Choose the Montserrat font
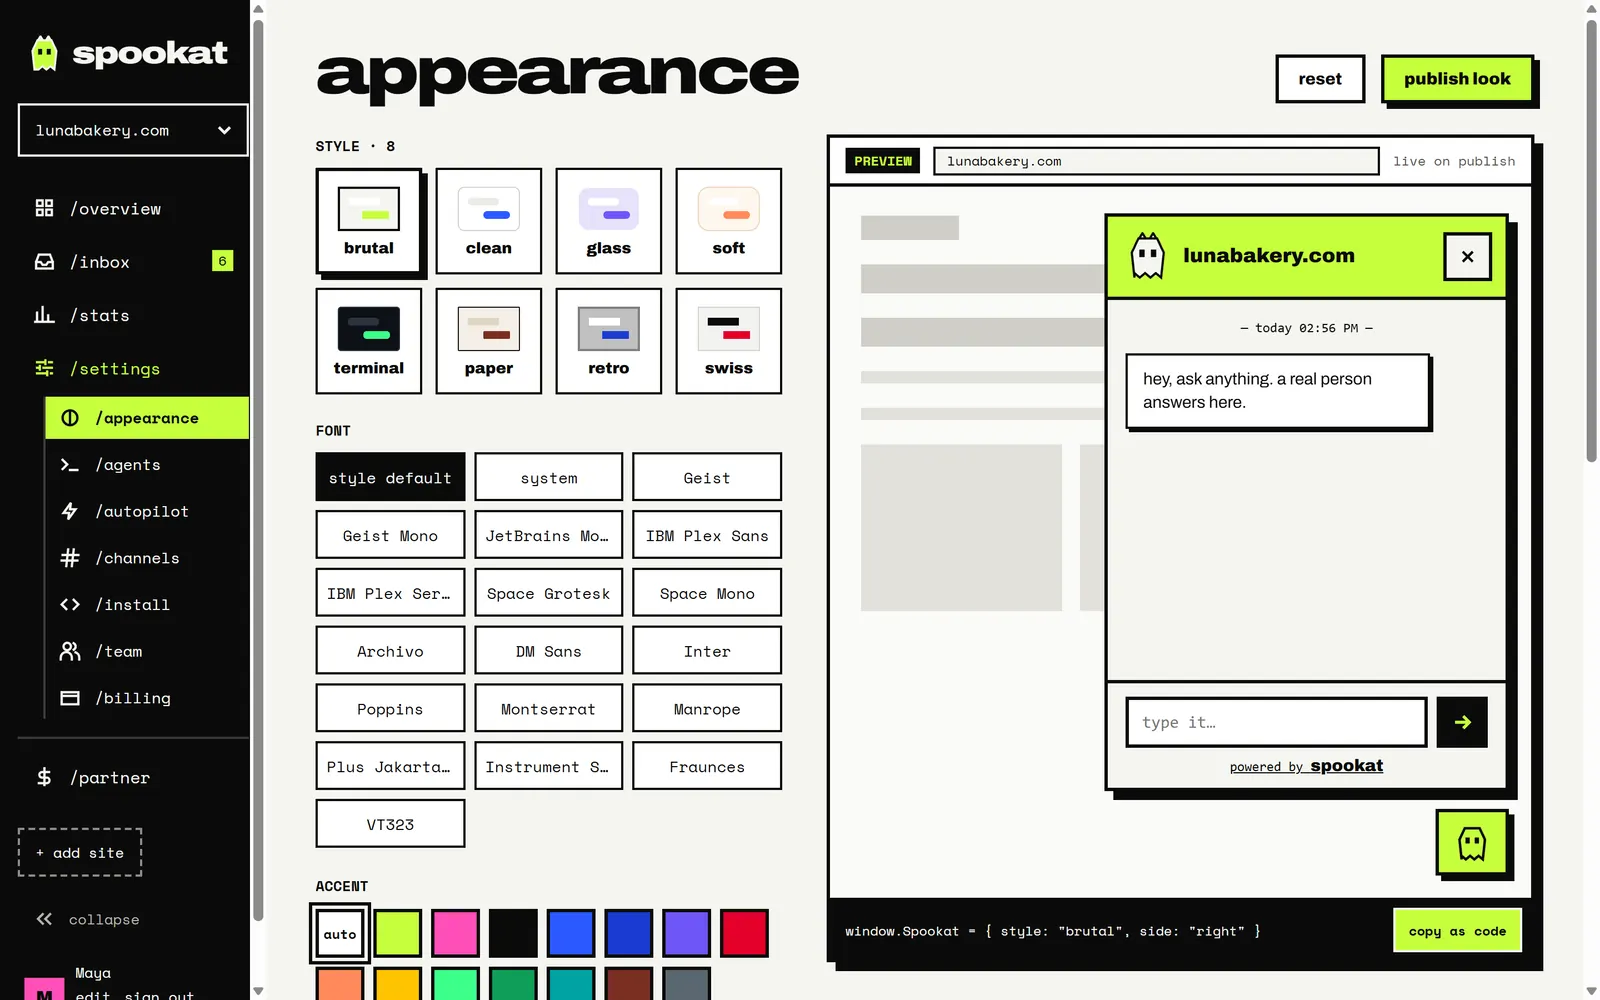Image resolution: width=1600 pixels, height=1000 pixels. tap(548, 709)
